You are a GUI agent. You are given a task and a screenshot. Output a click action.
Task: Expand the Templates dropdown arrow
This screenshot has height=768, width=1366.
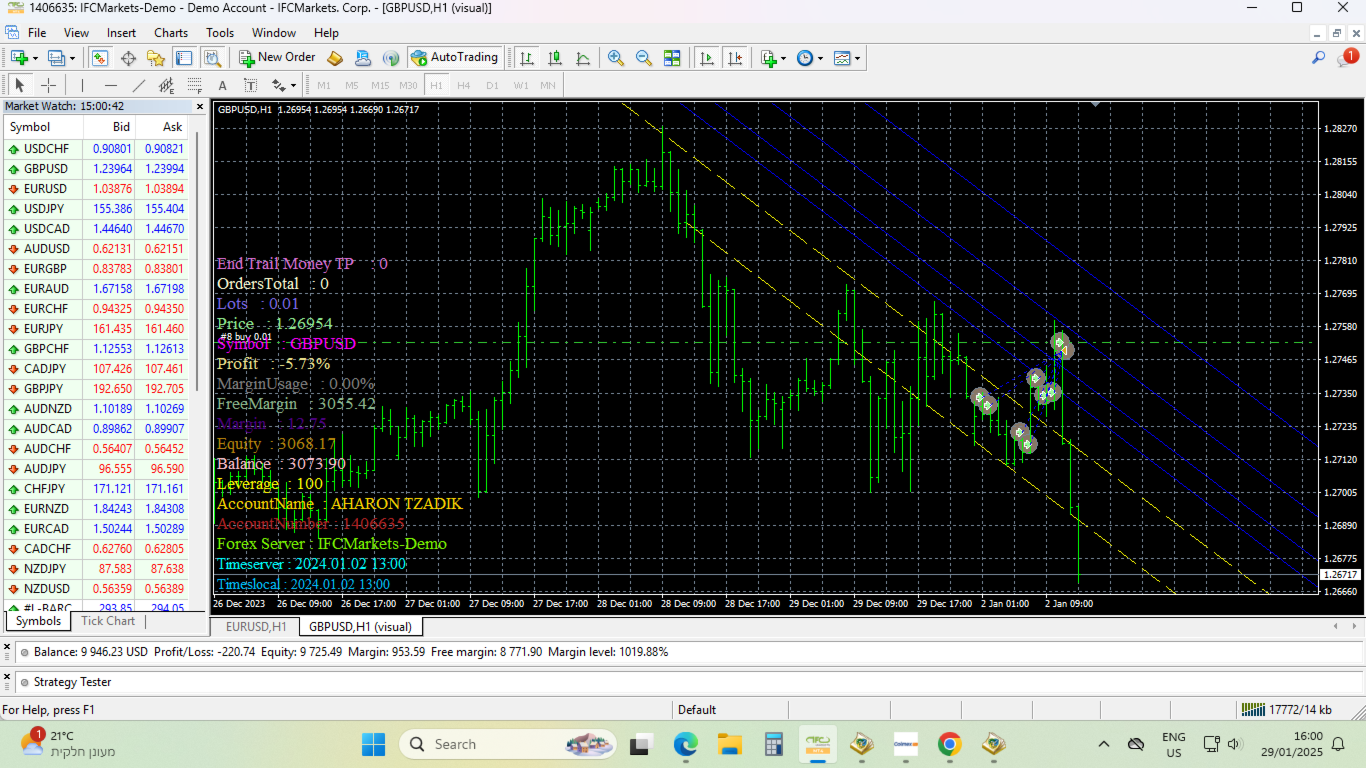857,58
